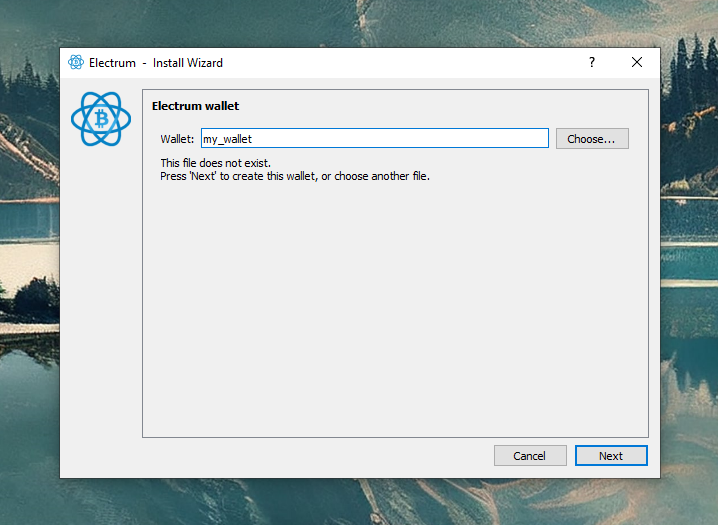Click the 'Press Next to create' instruction text
This screenshot has height=525, width=718.
pyautogui.click(x=294, y=176)
